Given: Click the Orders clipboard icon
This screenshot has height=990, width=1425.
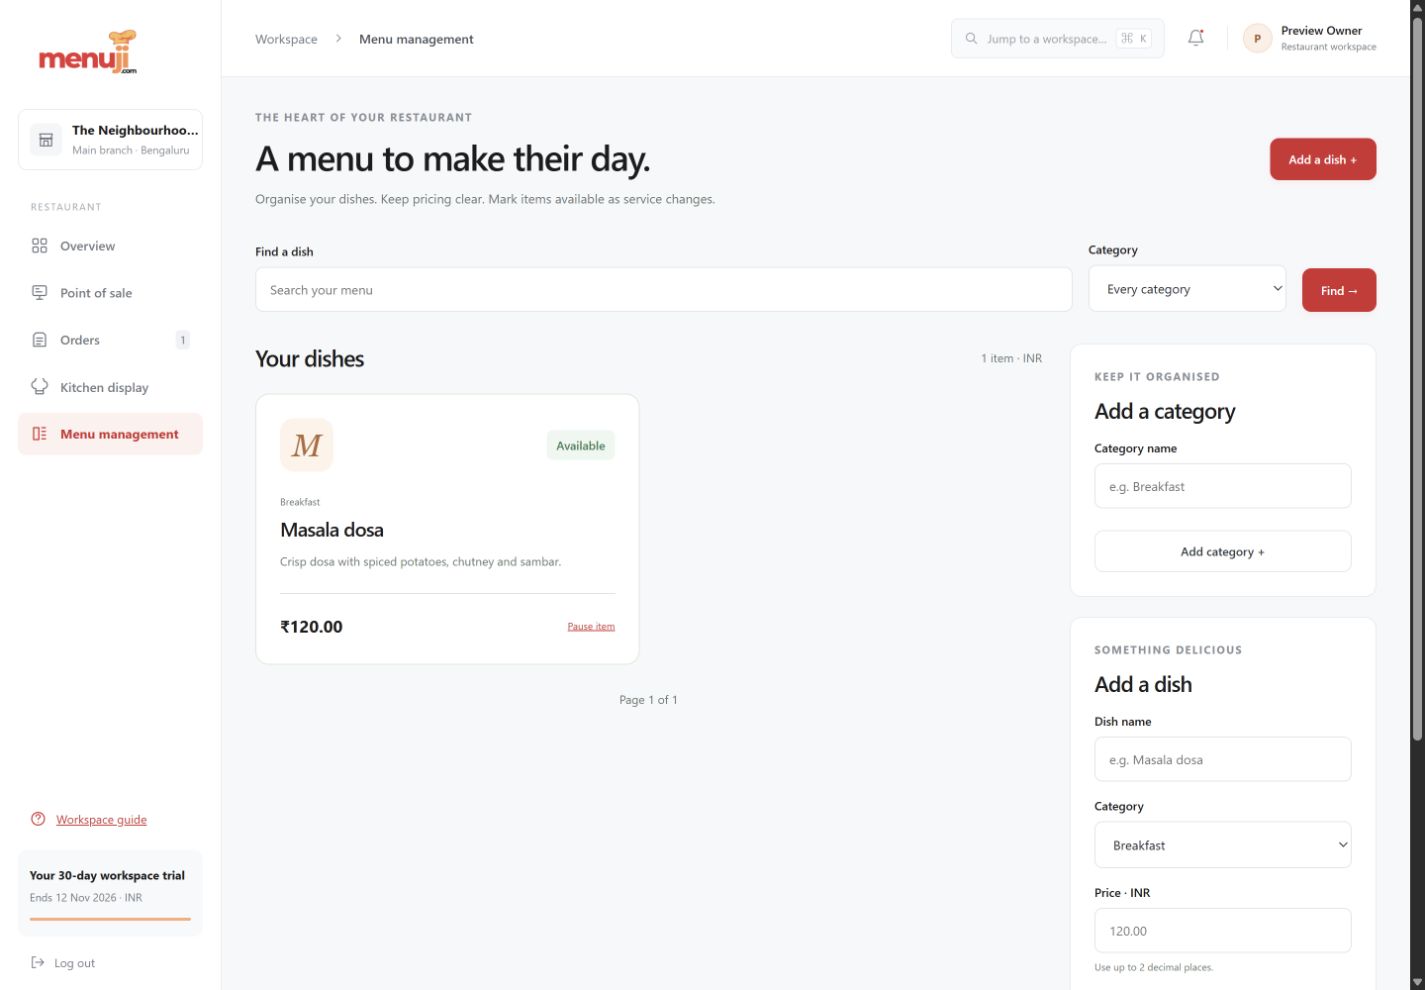Looking at the screenshot, I should coord(40,340).
